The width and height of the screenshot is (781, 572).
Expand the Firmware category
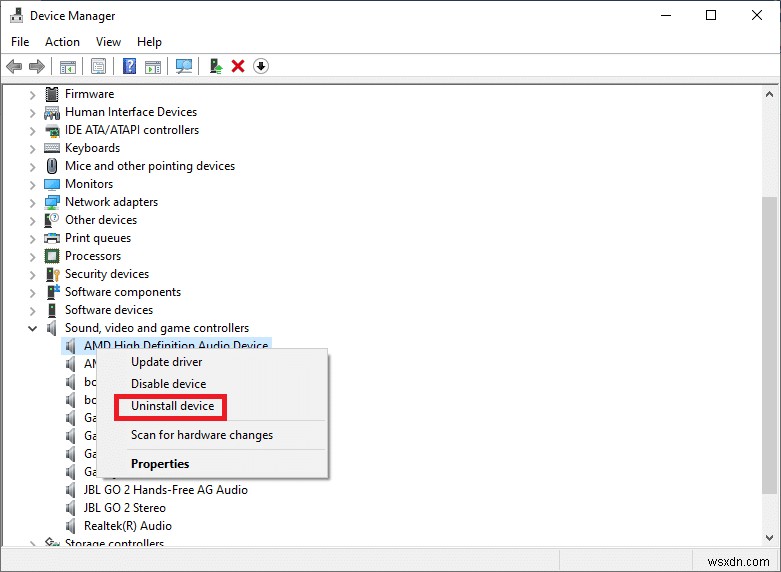tap(32, 95)
